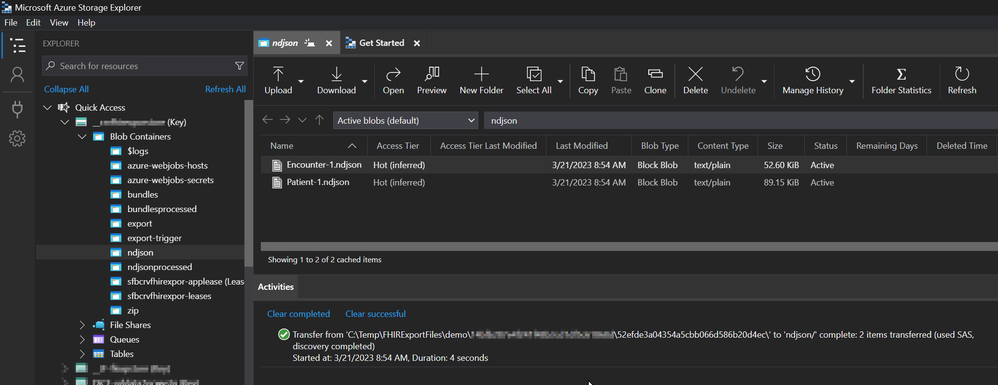
Task: Navigate back with the left arrow
Action: 267,120
